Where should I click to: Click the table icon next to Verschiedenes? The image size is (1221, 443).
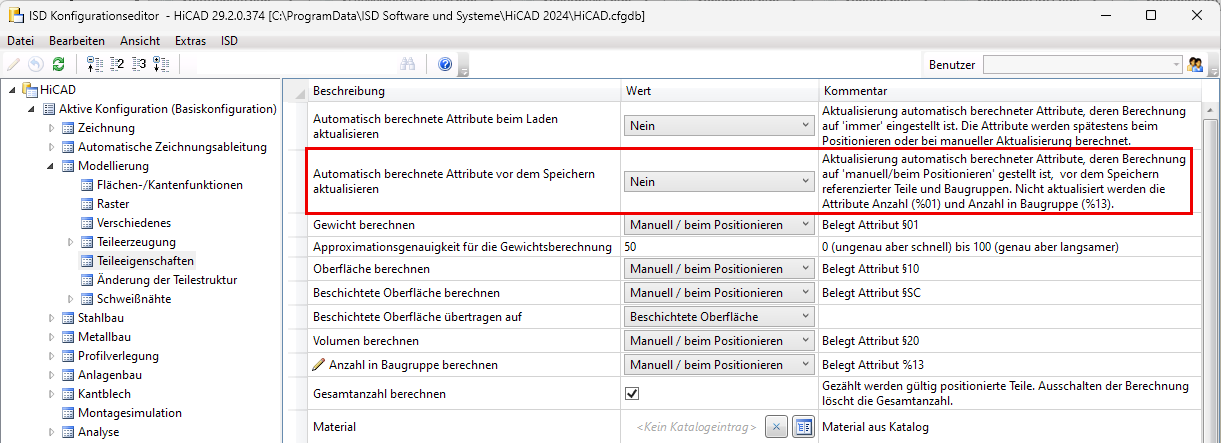[x=87, y=223]
